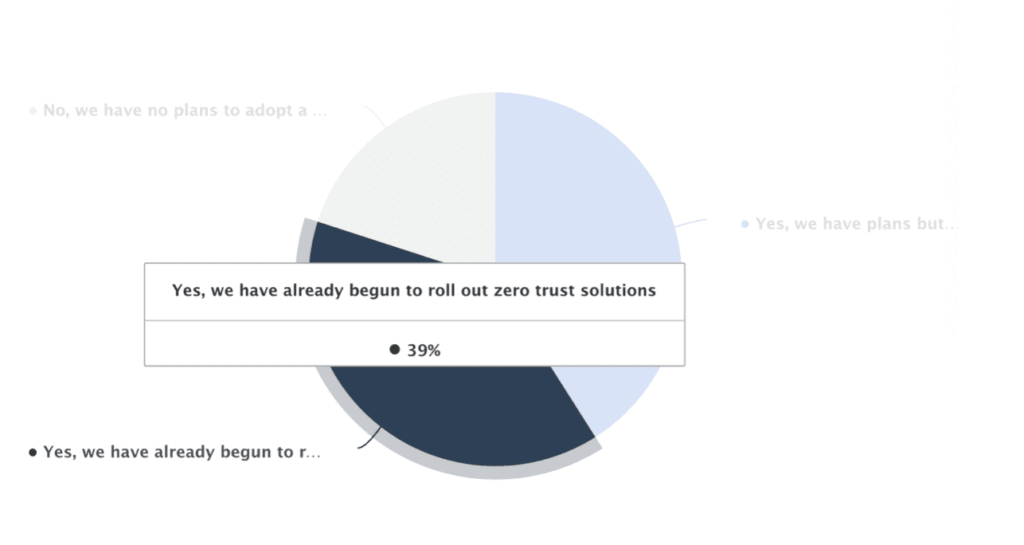Click the tooltip heading about zero trust solutions
1024x545 pixels.
(414, 291)
